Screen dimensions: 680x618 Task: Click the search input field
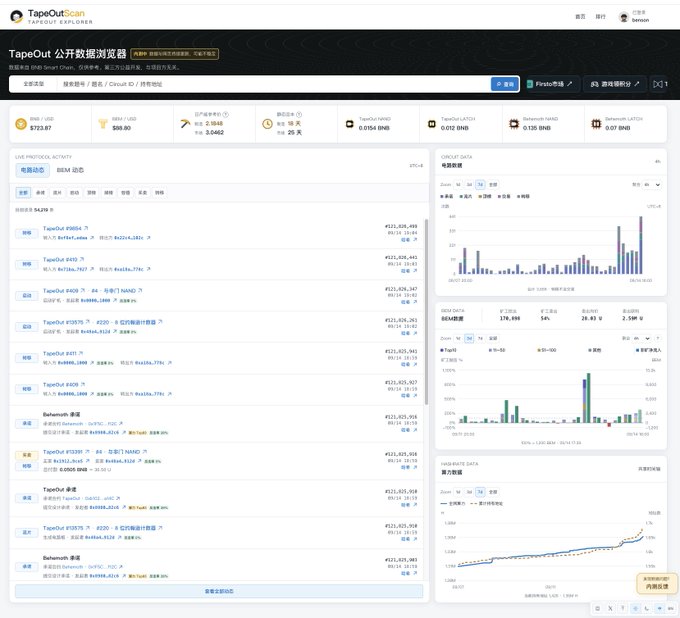tap(273, 84)
